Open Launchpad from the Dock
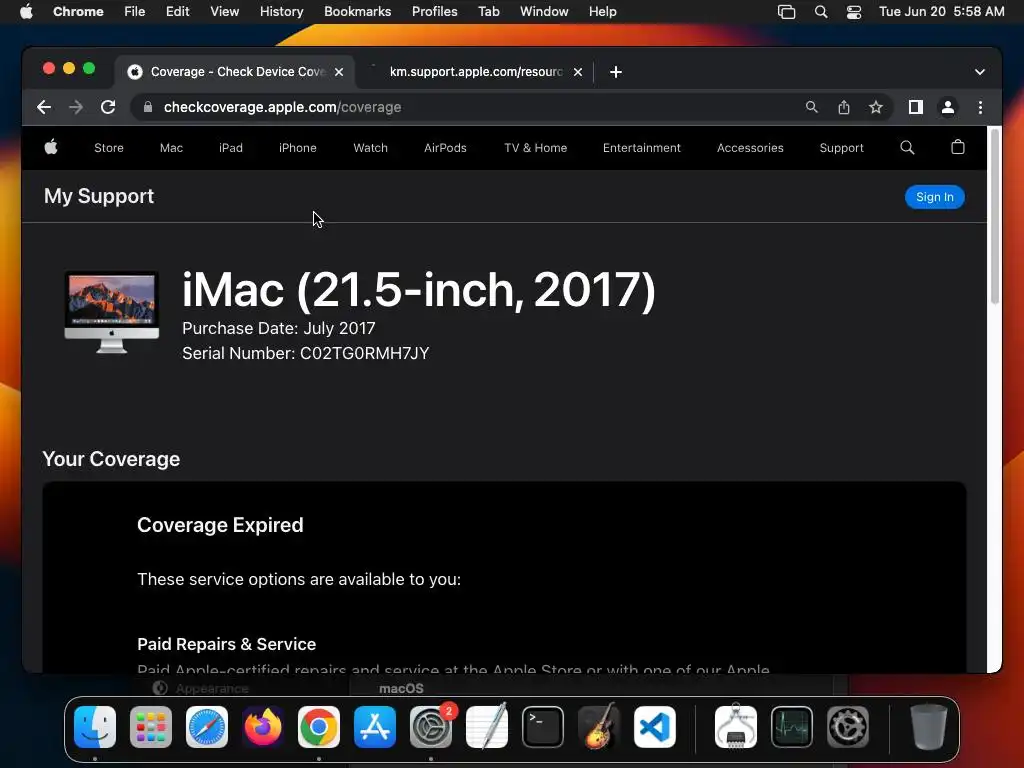The width and height of the screenshot is (1024, 768). (151, 727)
